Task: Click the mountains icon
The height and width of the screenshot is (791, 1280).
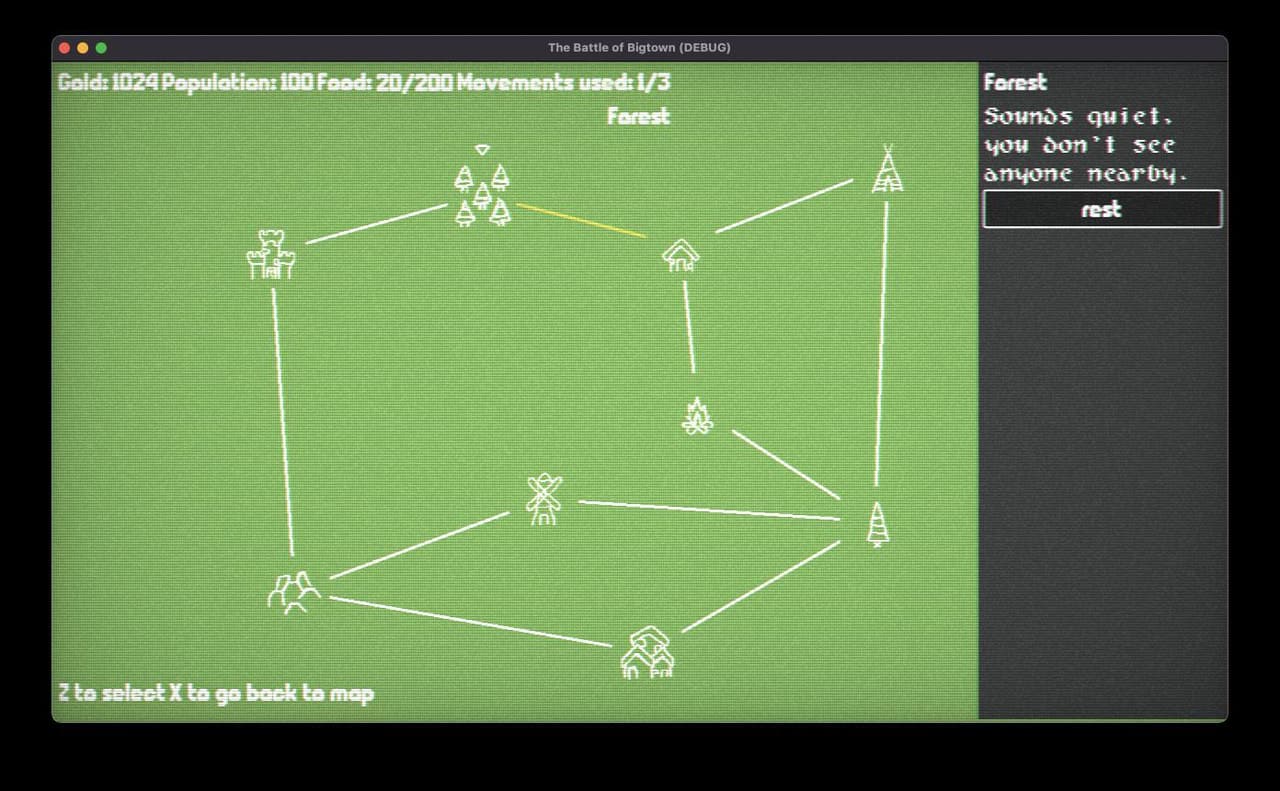Action: pos(294,592)
